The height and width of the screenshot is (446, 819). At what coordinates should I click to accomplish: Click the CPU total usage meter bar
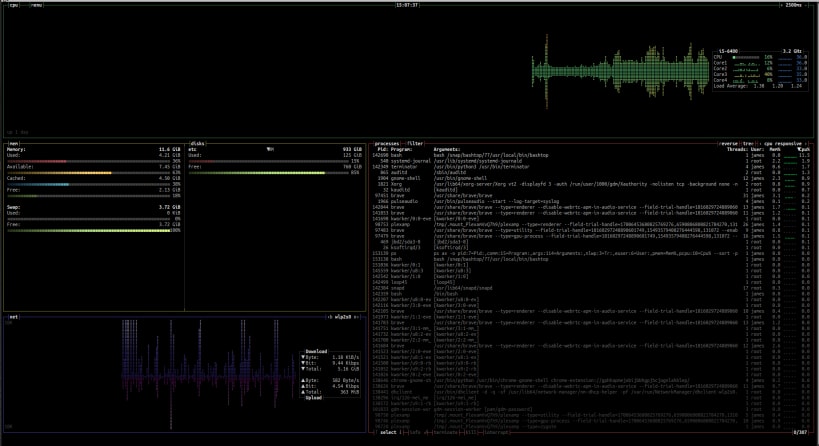coord(747,58)
